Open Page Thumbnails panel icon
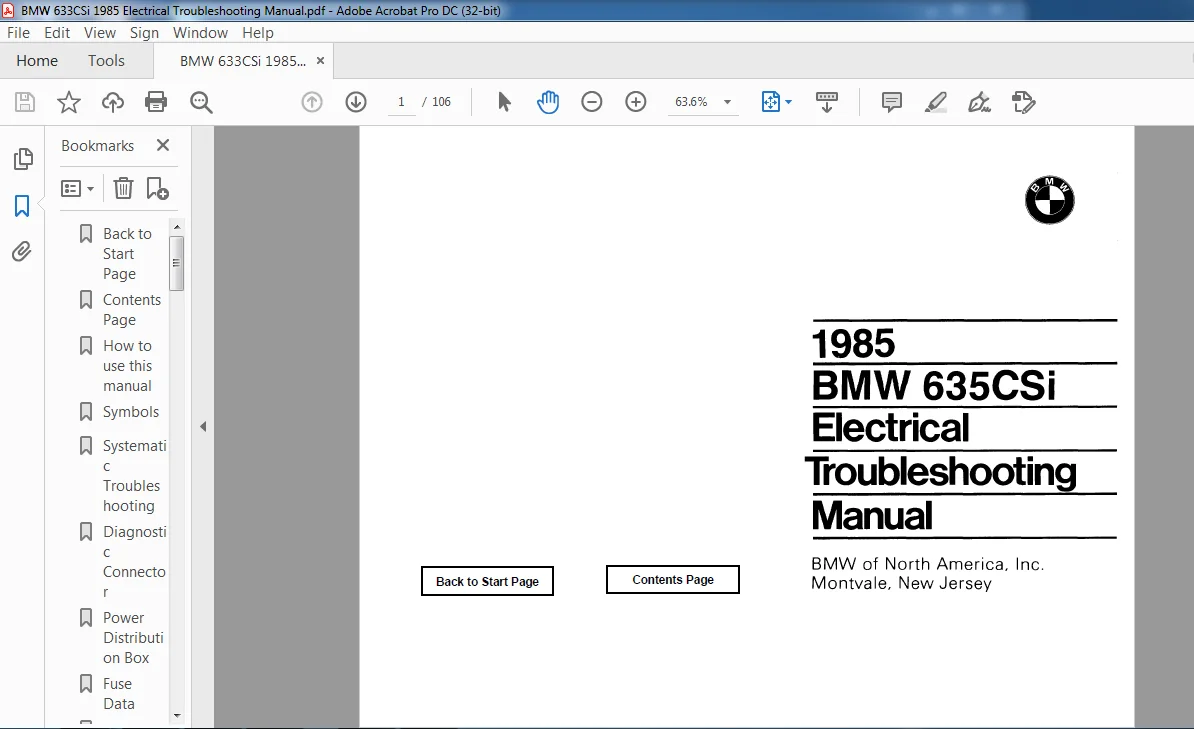This screenshot has width=1194, height=729. click(x=23, y=159)
